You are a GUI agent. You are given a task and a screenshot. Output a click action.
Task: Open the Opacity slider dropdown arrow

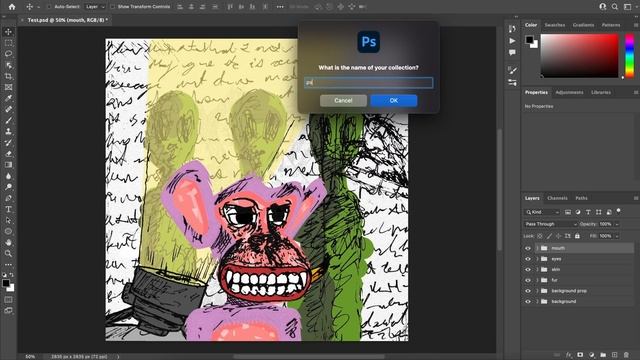click(x=617, y=224)
